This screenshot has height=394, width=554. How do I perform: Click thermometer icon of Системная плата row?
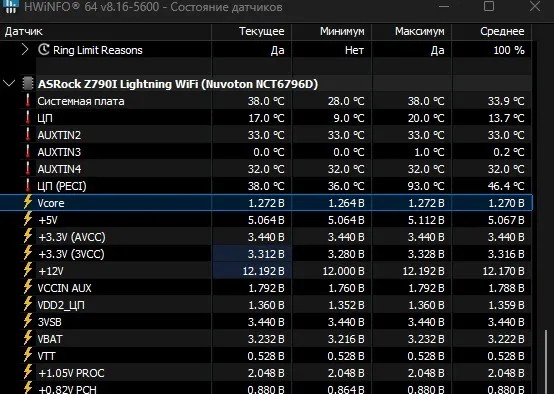(28, 101)
